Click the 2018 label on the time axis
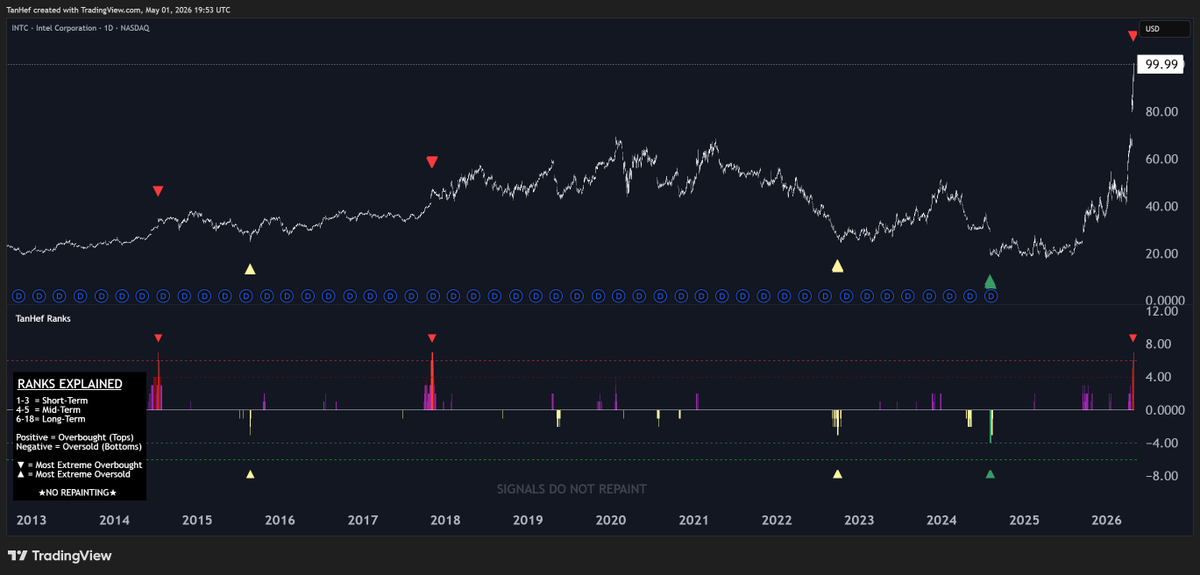 coord(446,520)
